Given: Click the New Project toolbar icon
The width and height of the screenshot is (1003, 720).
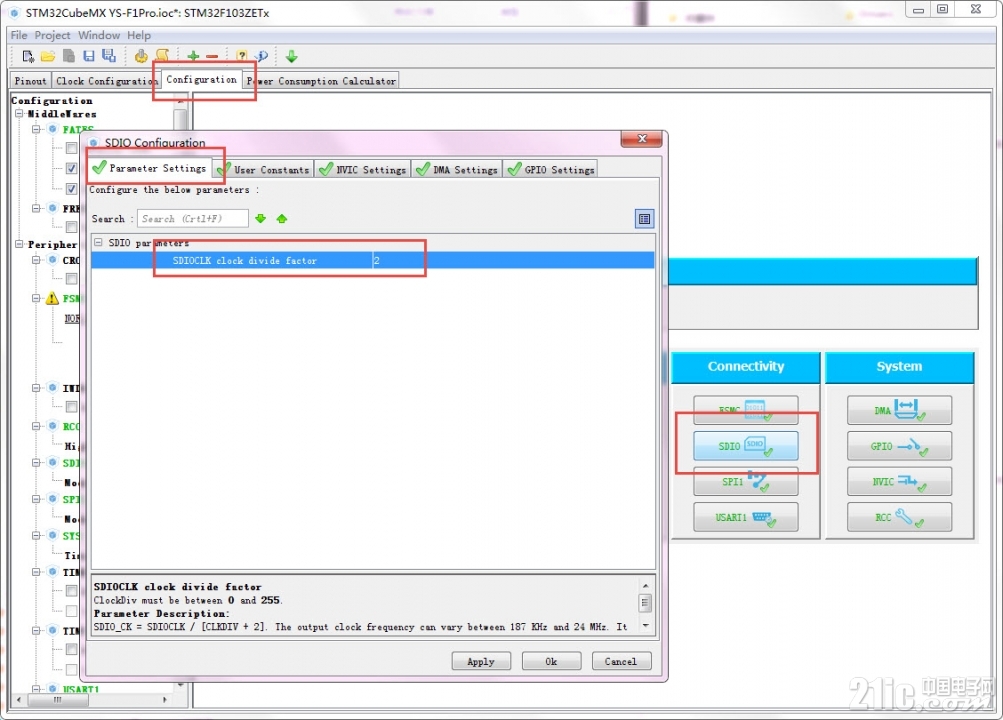Looking at the screenshot, I should (28, 56).
